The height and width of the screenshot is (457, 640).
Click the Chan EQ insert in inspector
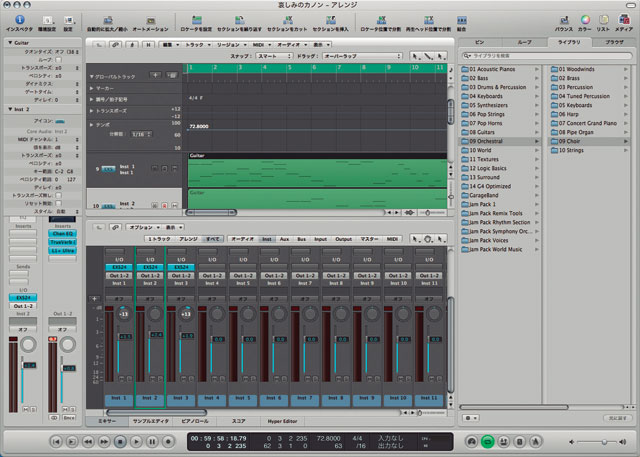pos(62,234)
